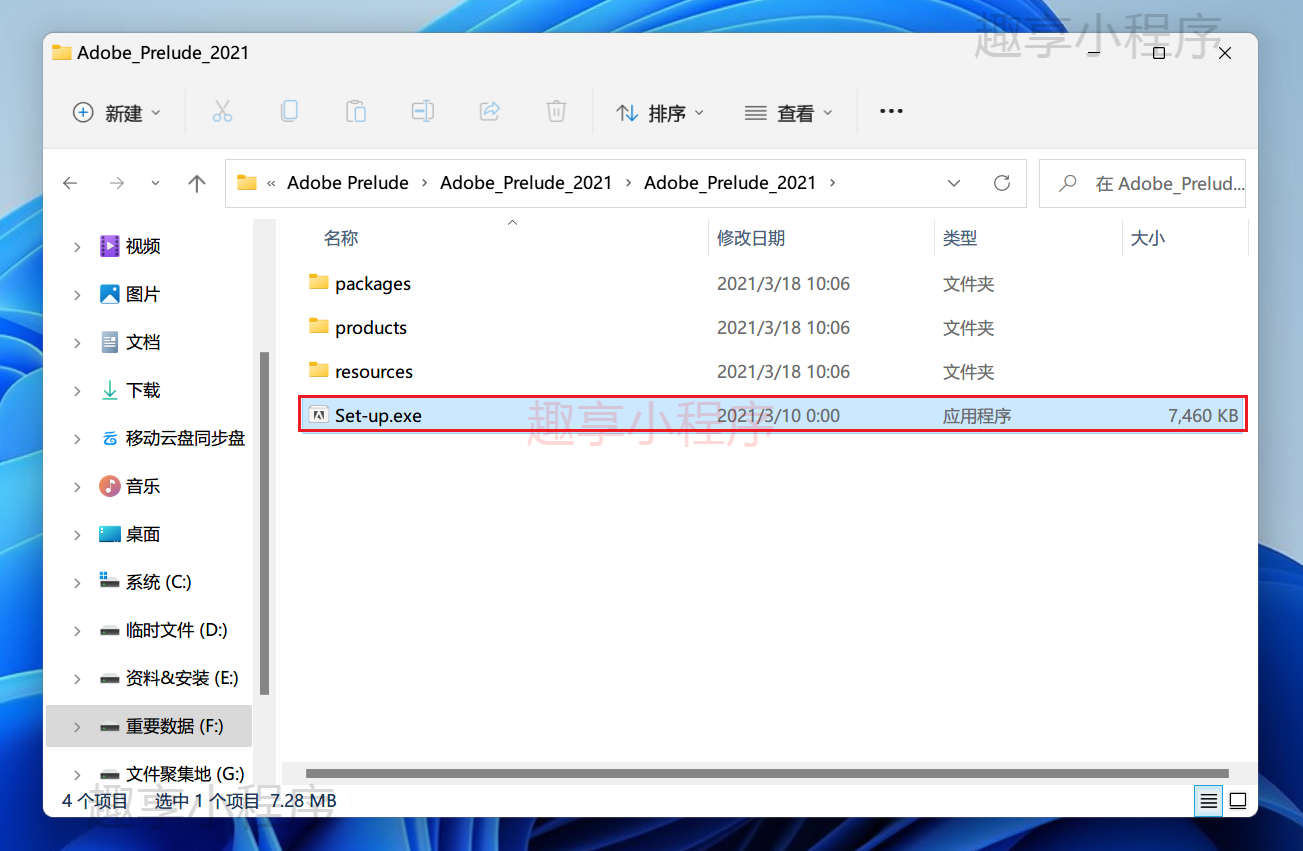Open 文件聚集地 (G:) drive
The height and width of the screenshot is (851, 1303).
click(172, 774)
